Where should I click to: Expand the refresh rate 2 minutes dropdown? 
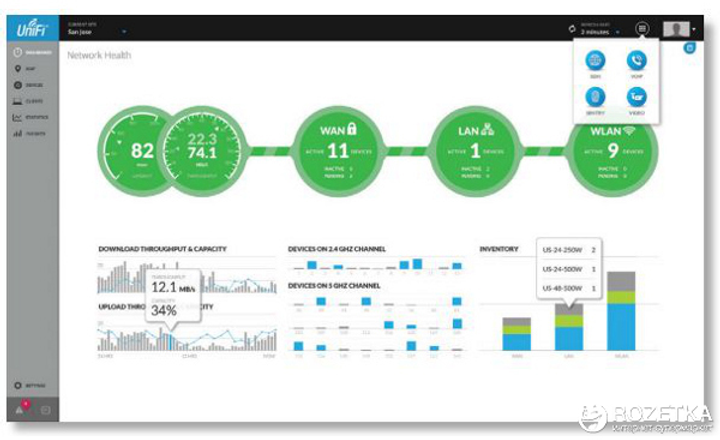click(601, 28)
